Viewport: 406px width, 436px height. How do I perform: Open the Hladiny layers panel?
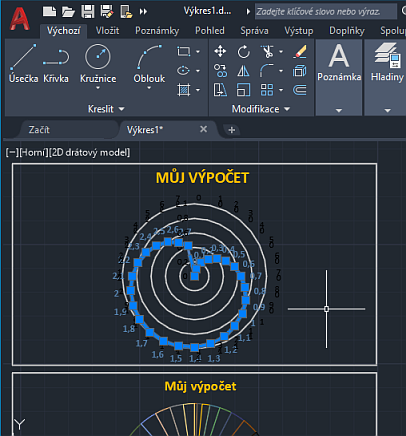[x=387, y=63]
